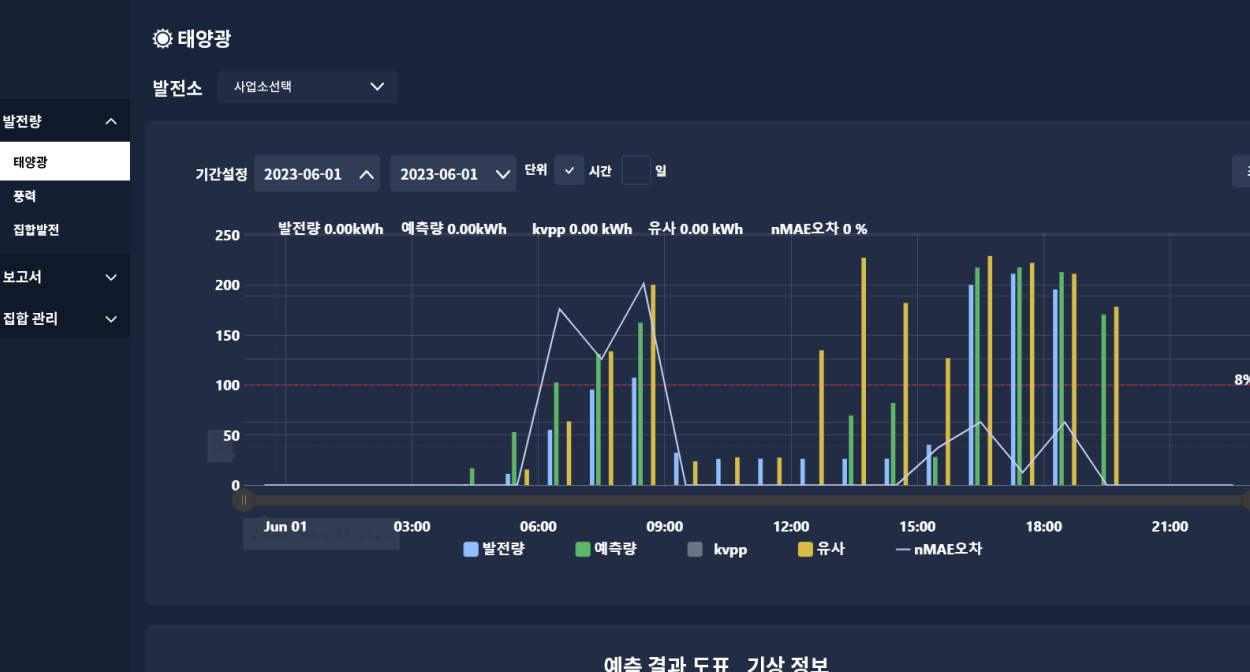
Task: Click the chart zoom slider left handle
Action: point(243,500)
